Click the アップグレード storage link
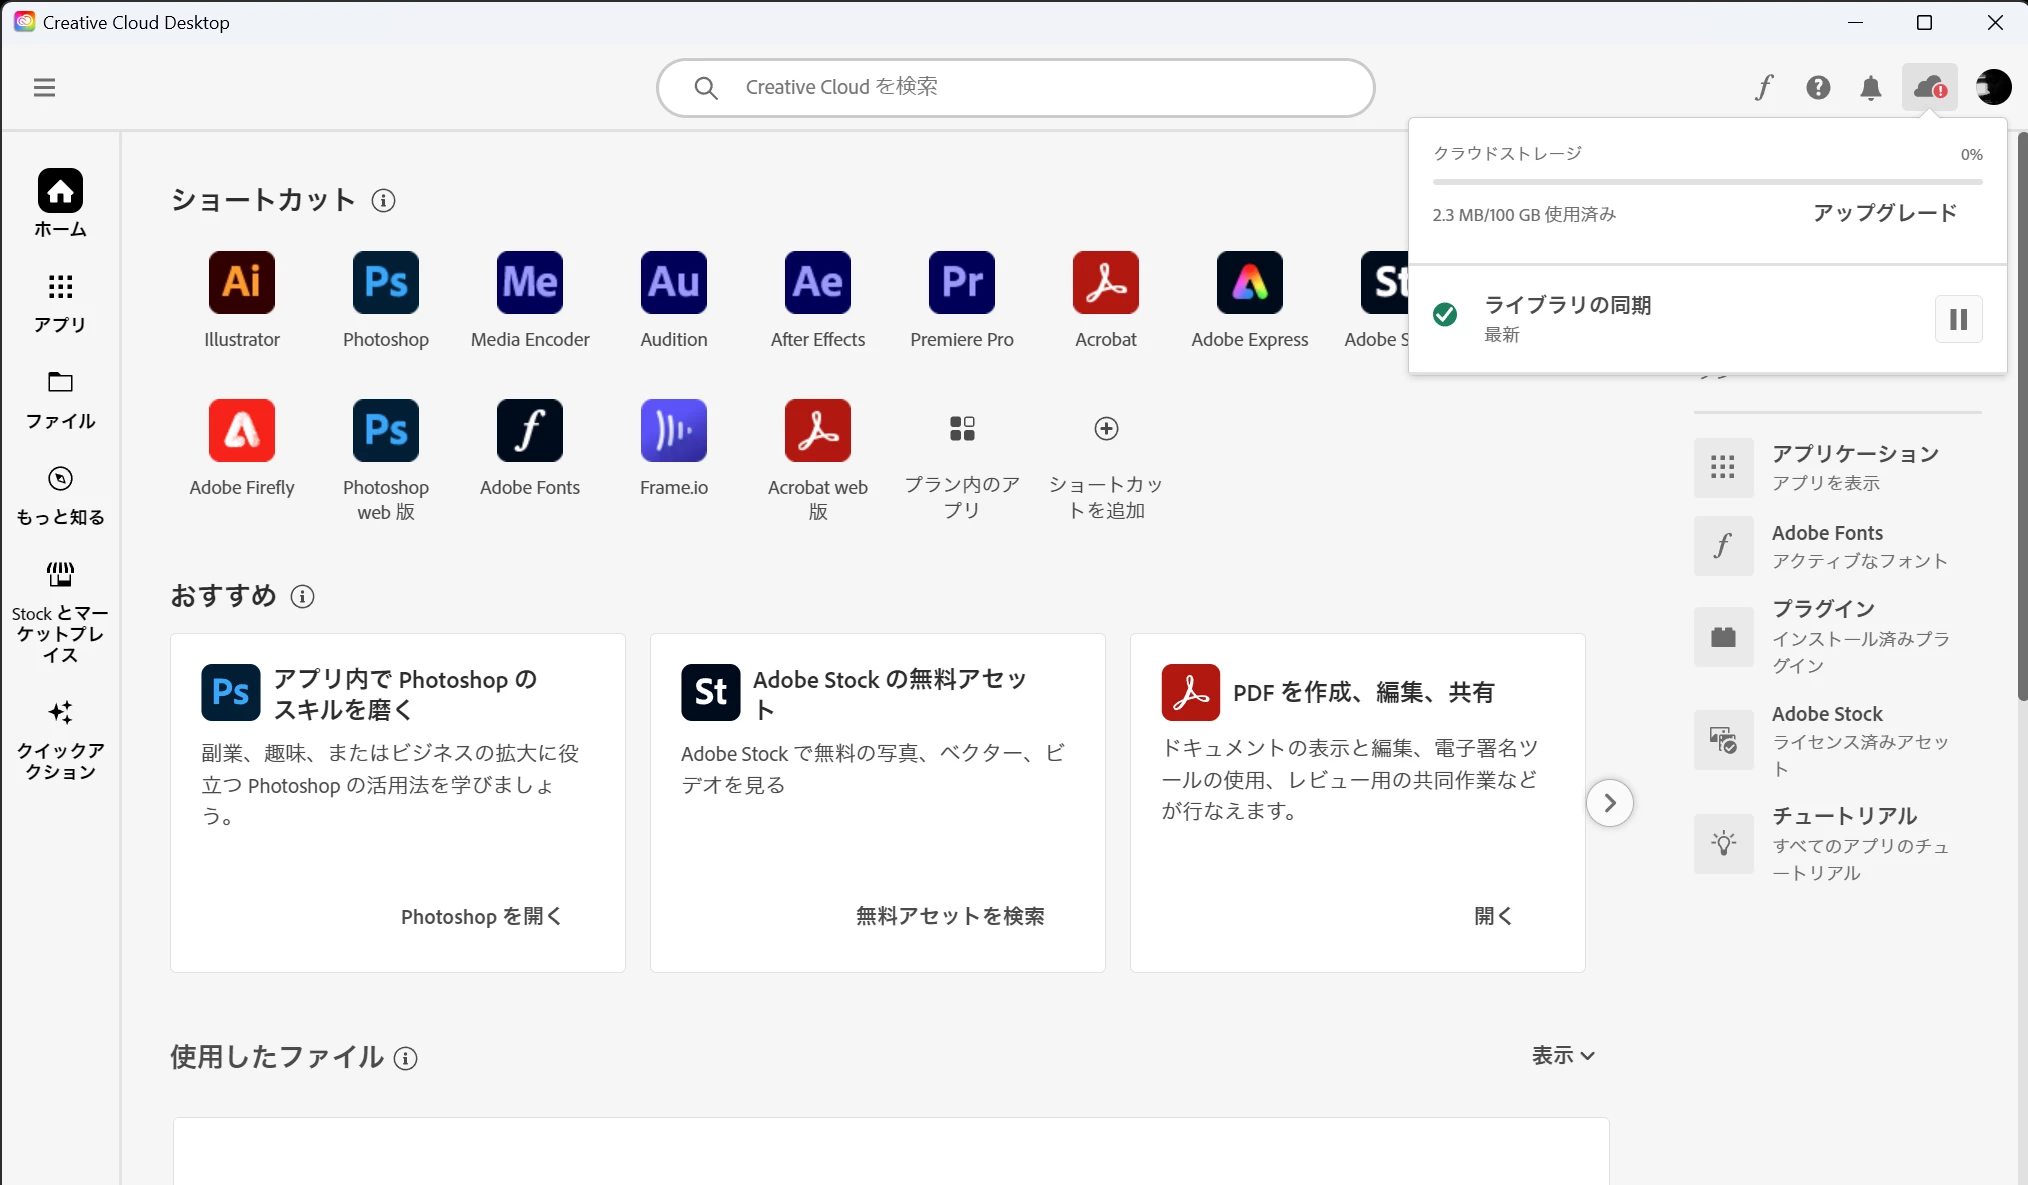2028x1185 pixels. (x=1884, y=213)
